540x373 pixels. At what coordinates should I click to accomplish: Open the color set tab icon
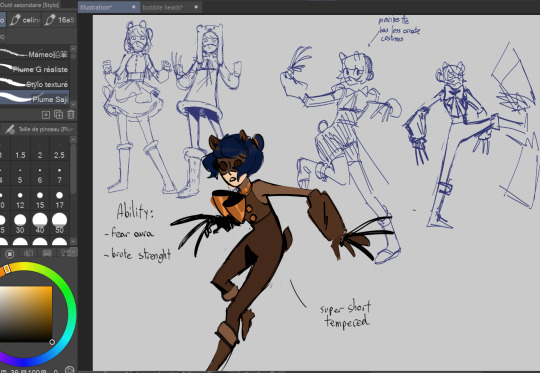(x=47, y=254)
